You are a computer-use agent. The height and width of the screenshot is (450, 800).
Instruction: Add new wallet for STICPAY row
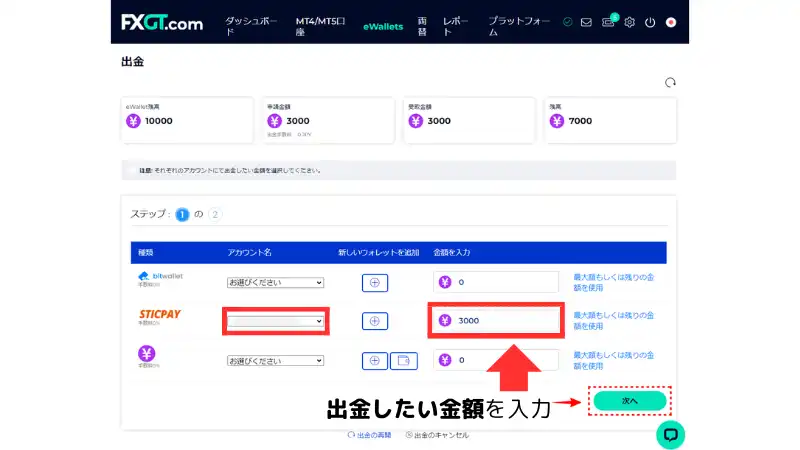click(374, 321)
